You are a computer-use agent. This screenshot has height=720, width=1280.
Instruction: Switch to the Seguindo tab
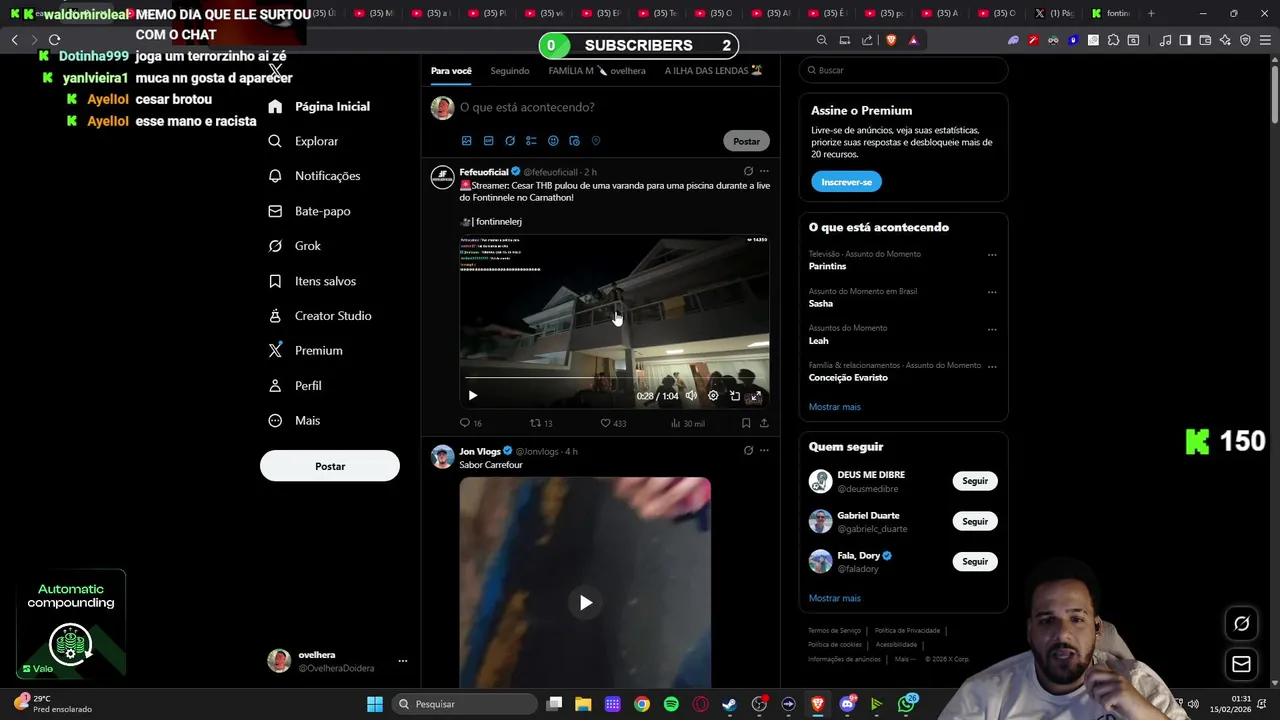[x=510, y=71]
